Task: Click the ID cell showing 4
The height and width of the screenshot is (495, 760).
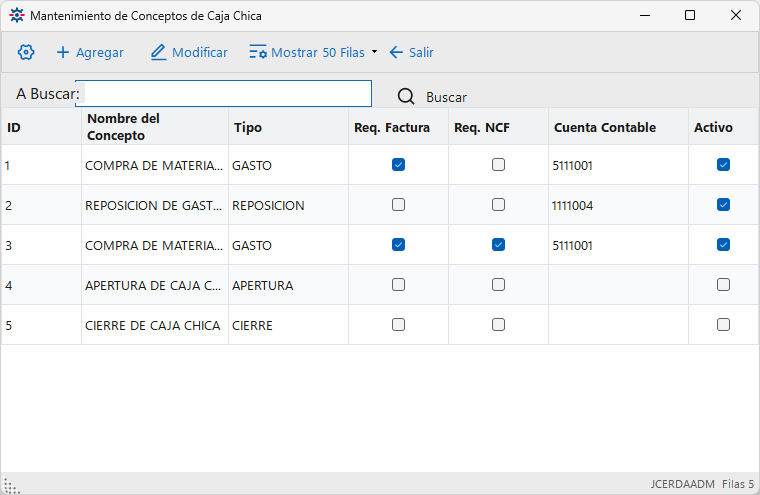Action: click(41, 285)
